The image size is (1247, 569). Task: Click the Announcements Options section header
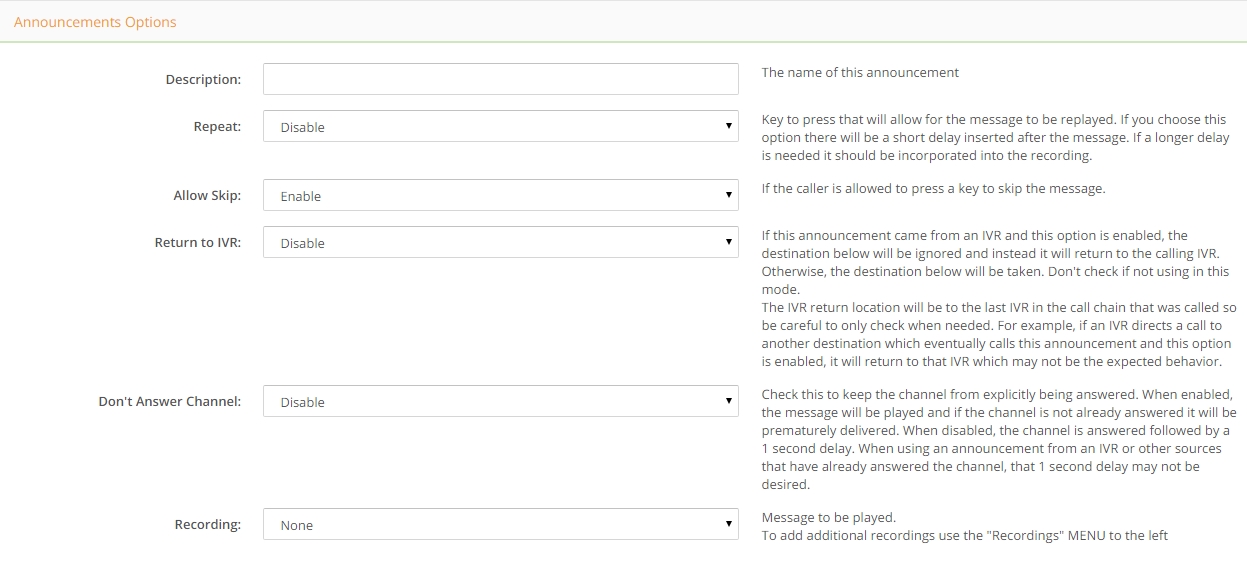coord(95,22)
